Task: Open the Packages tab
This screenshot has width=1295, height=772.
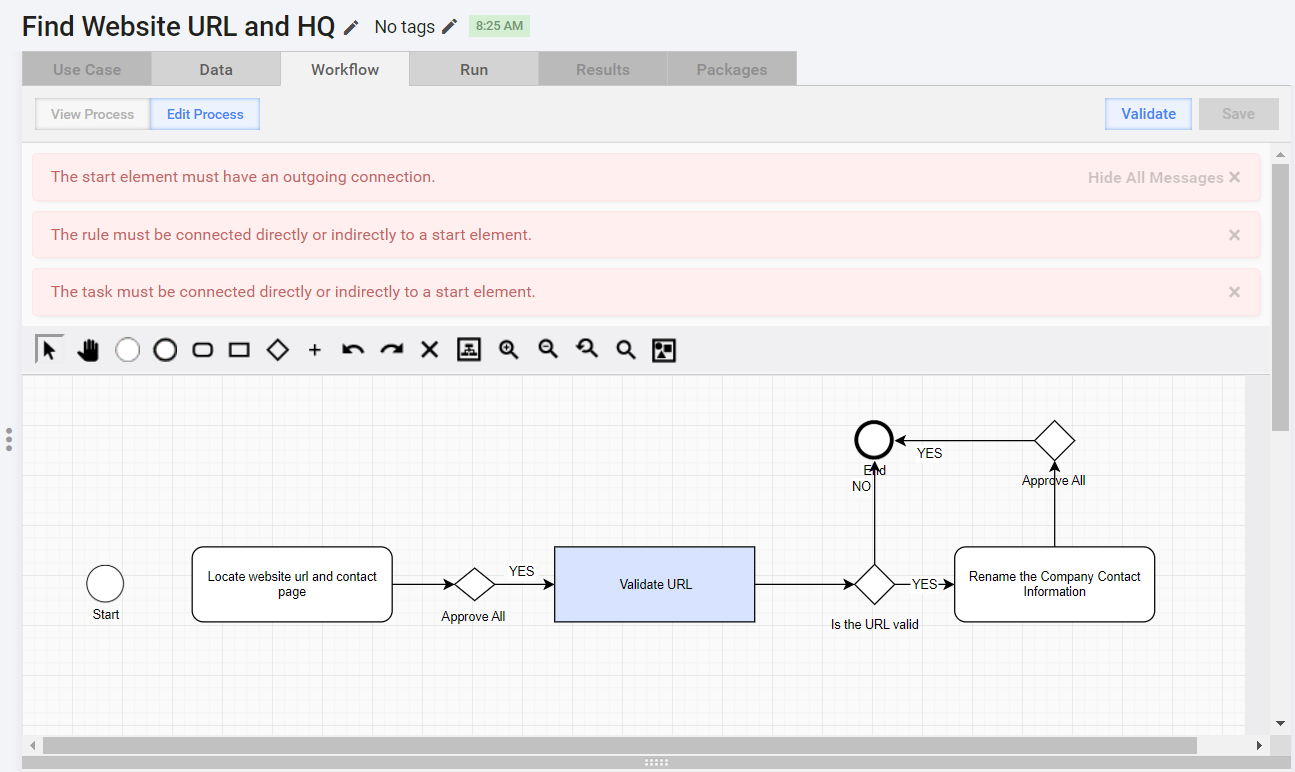Action: (732, 69)
